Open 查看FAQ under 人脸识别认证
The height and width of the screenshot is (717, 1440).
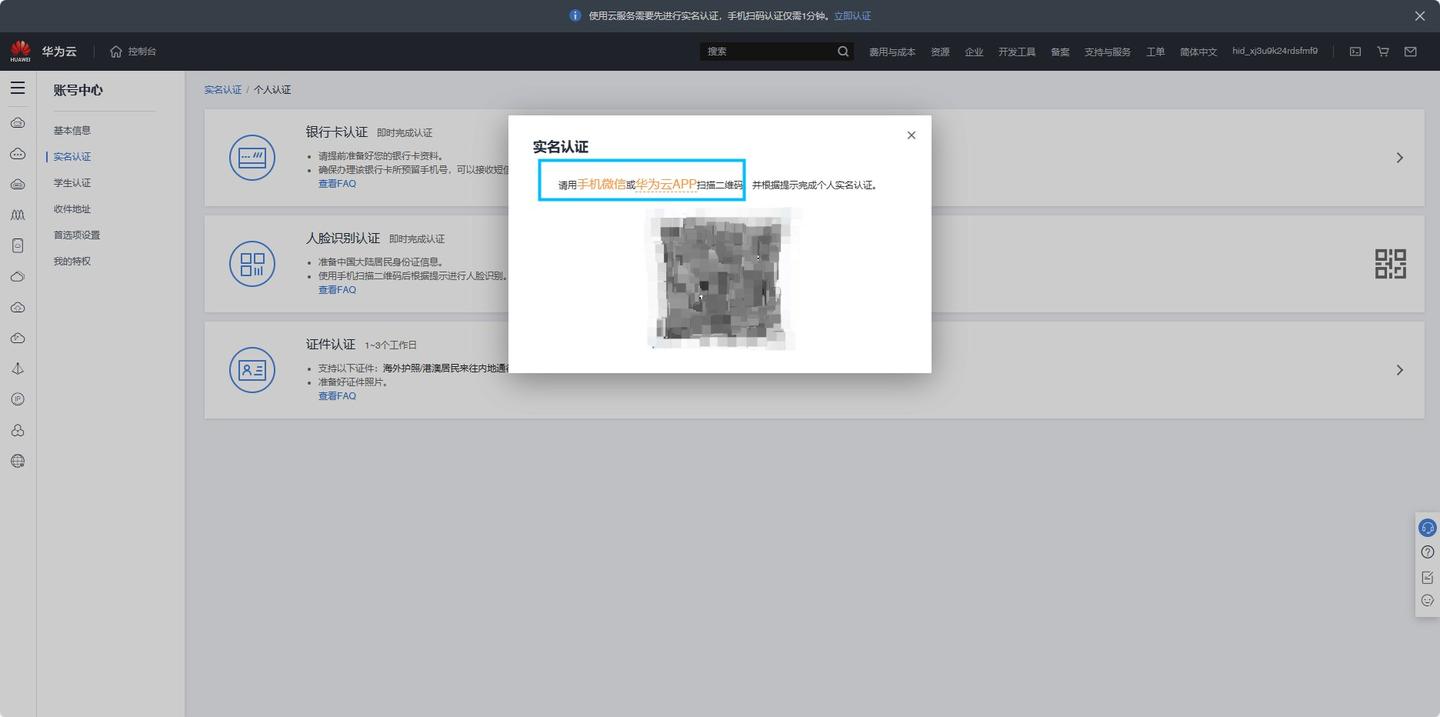337,290
